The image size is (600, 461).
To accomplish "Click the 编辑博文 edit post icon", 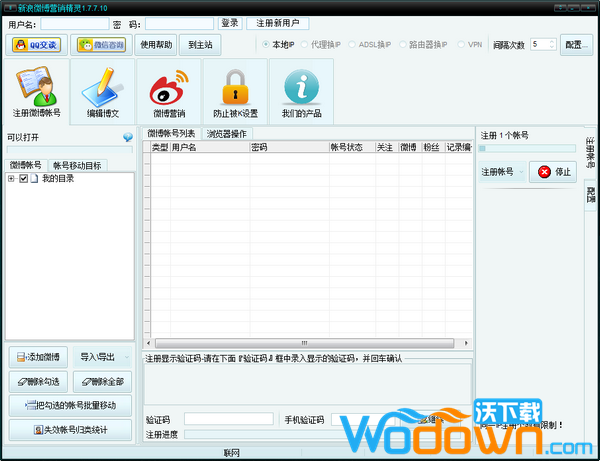I will 103,92.
